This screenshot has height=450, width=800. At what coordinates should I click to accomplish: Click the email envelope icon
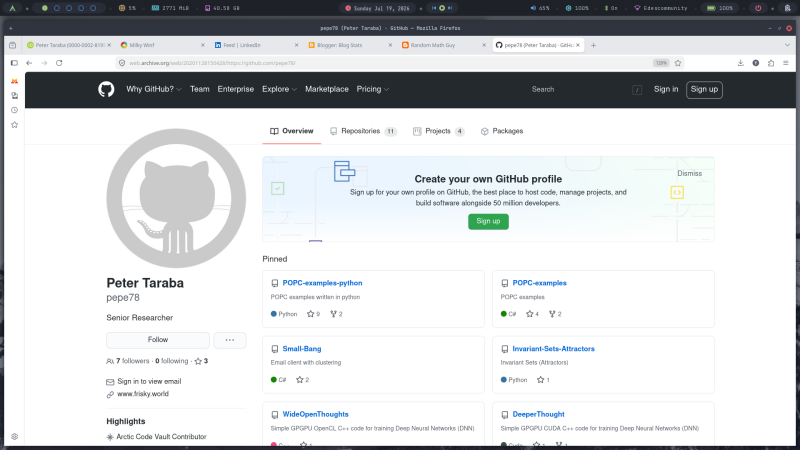(x=110, y=382)
